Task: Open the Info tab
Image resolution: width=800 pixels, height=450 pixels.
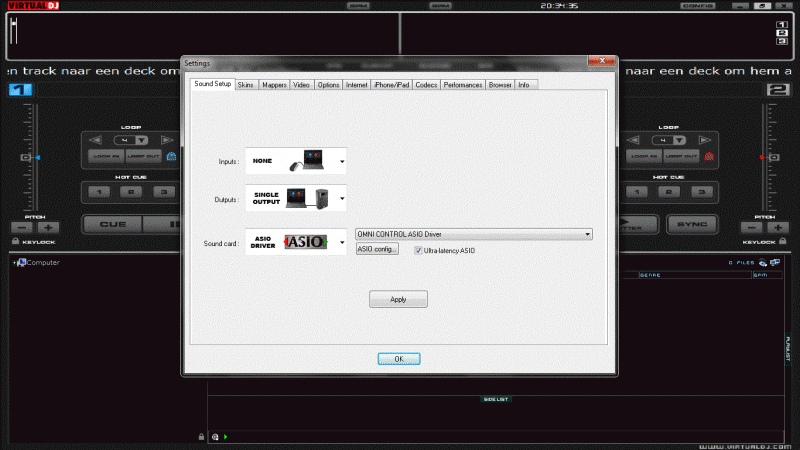Action: 524,85
